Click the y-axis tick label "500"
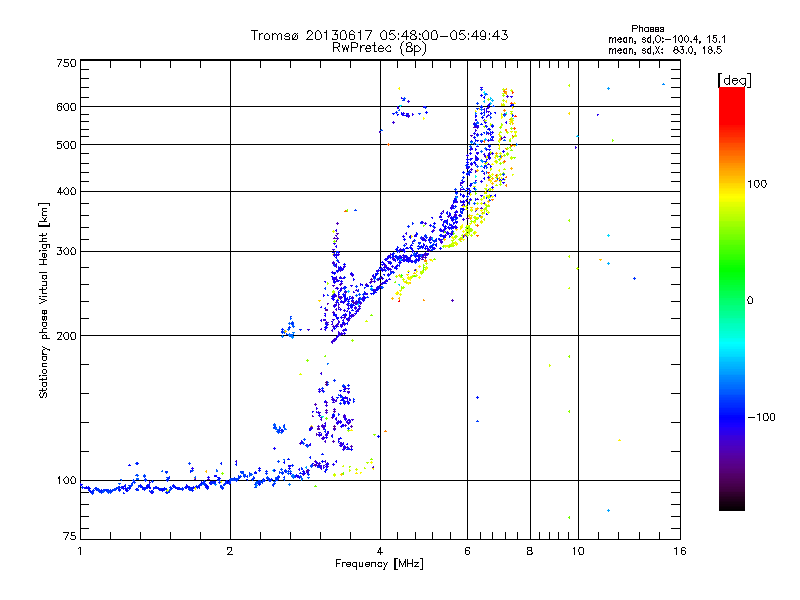This screenshot has height=600, width=800. [x=66, y=145]
